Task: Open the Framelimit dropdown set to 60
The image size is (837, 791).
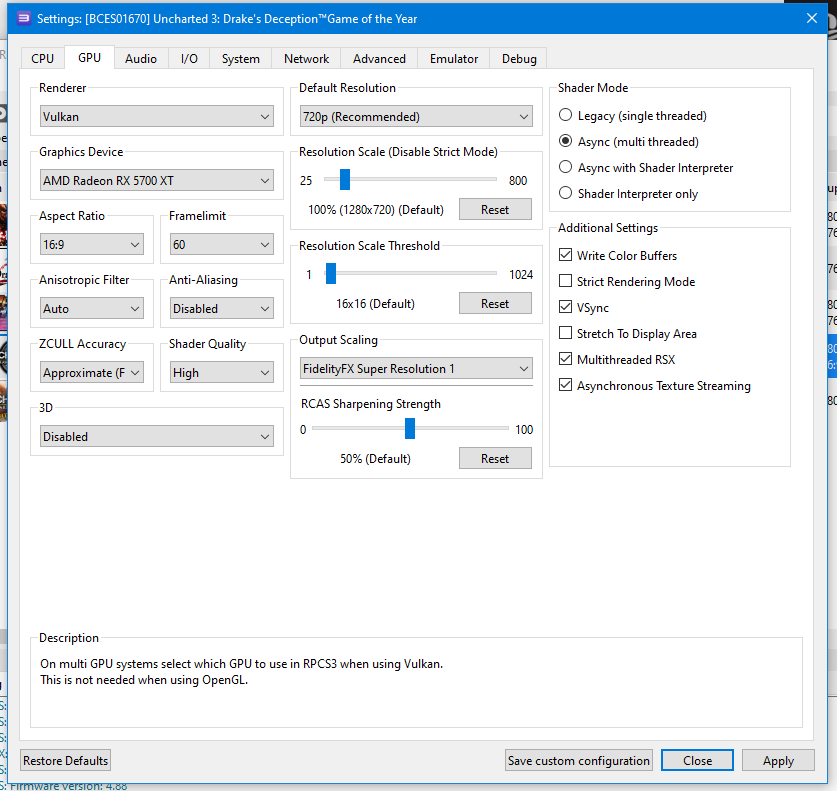Action: coord(221,245)
